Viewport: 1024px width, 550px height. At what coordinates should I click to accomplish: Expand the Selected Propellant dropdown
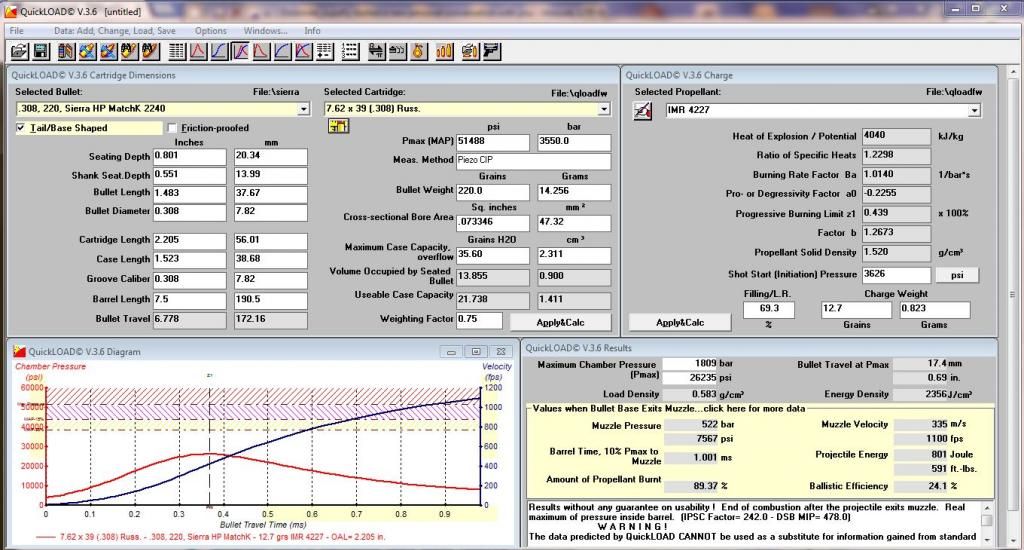click(x=974, y=110)
